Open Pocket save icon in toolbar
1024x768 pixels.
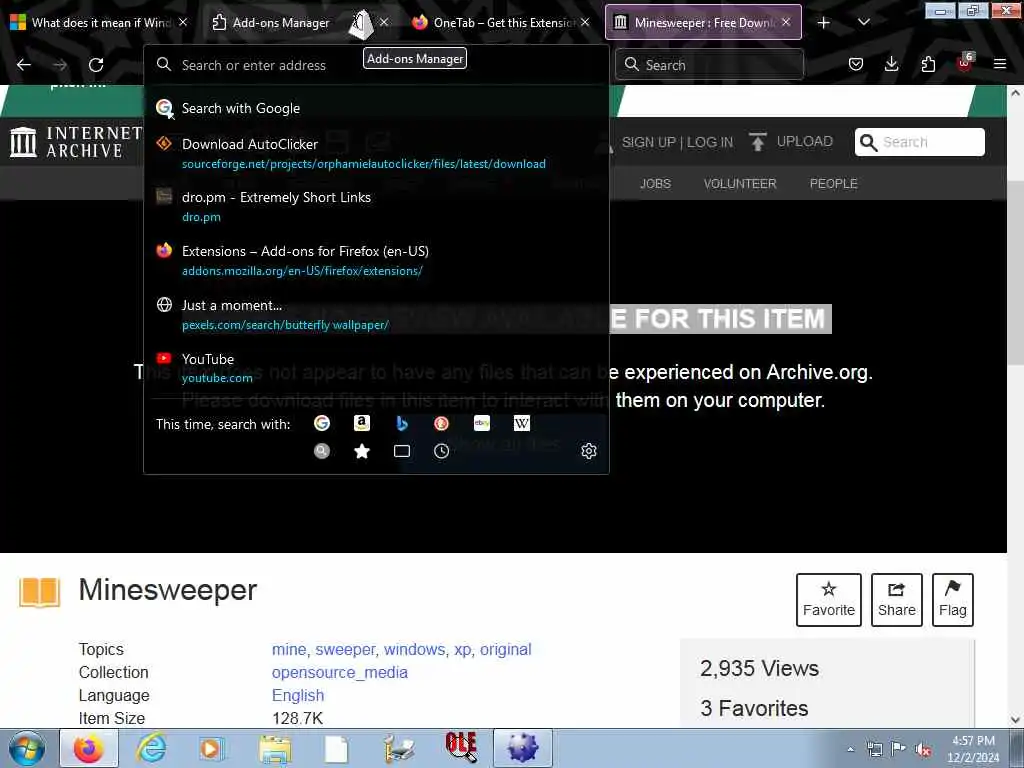coord(856,64)
